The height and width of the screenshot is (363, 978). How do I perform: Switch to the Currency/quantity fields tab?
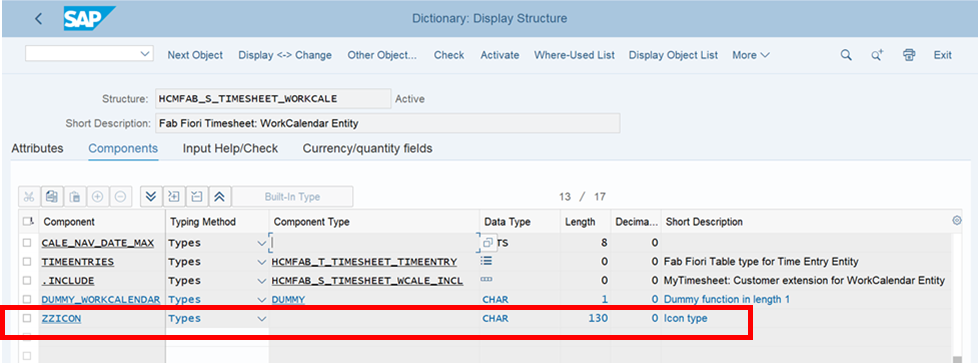click(x=367, y=148)
